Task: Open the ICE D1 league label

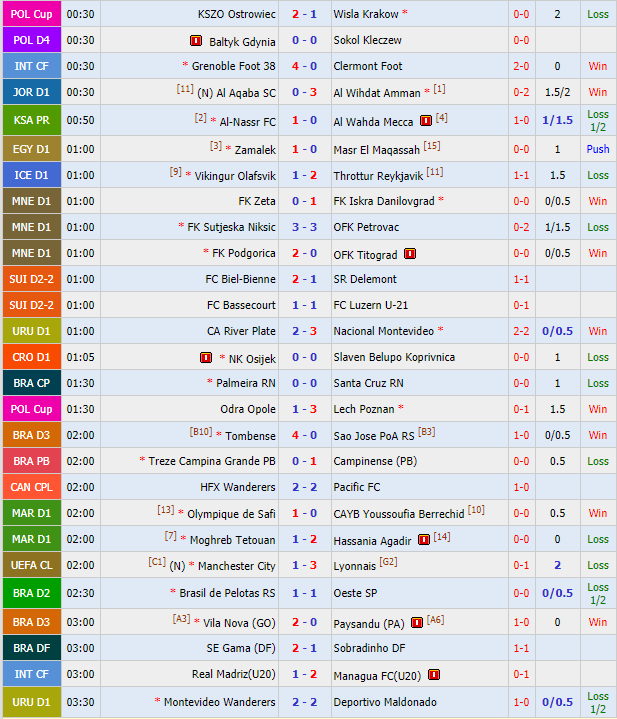Action: [32, 175]
